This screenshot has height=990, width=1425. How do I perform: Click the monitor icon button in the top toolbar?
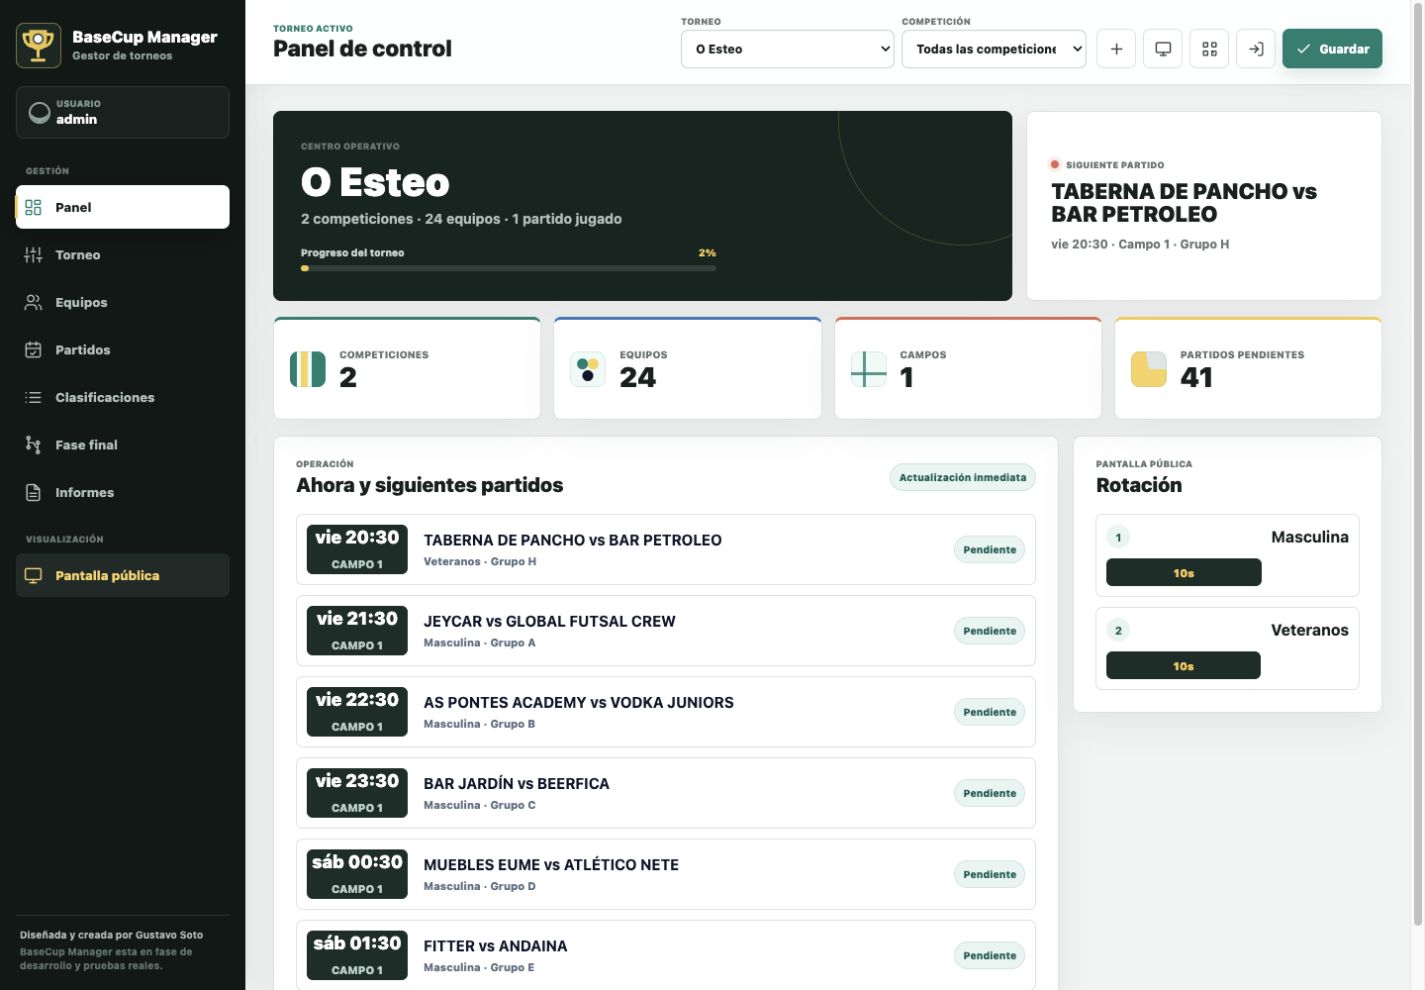[1163, 49]
